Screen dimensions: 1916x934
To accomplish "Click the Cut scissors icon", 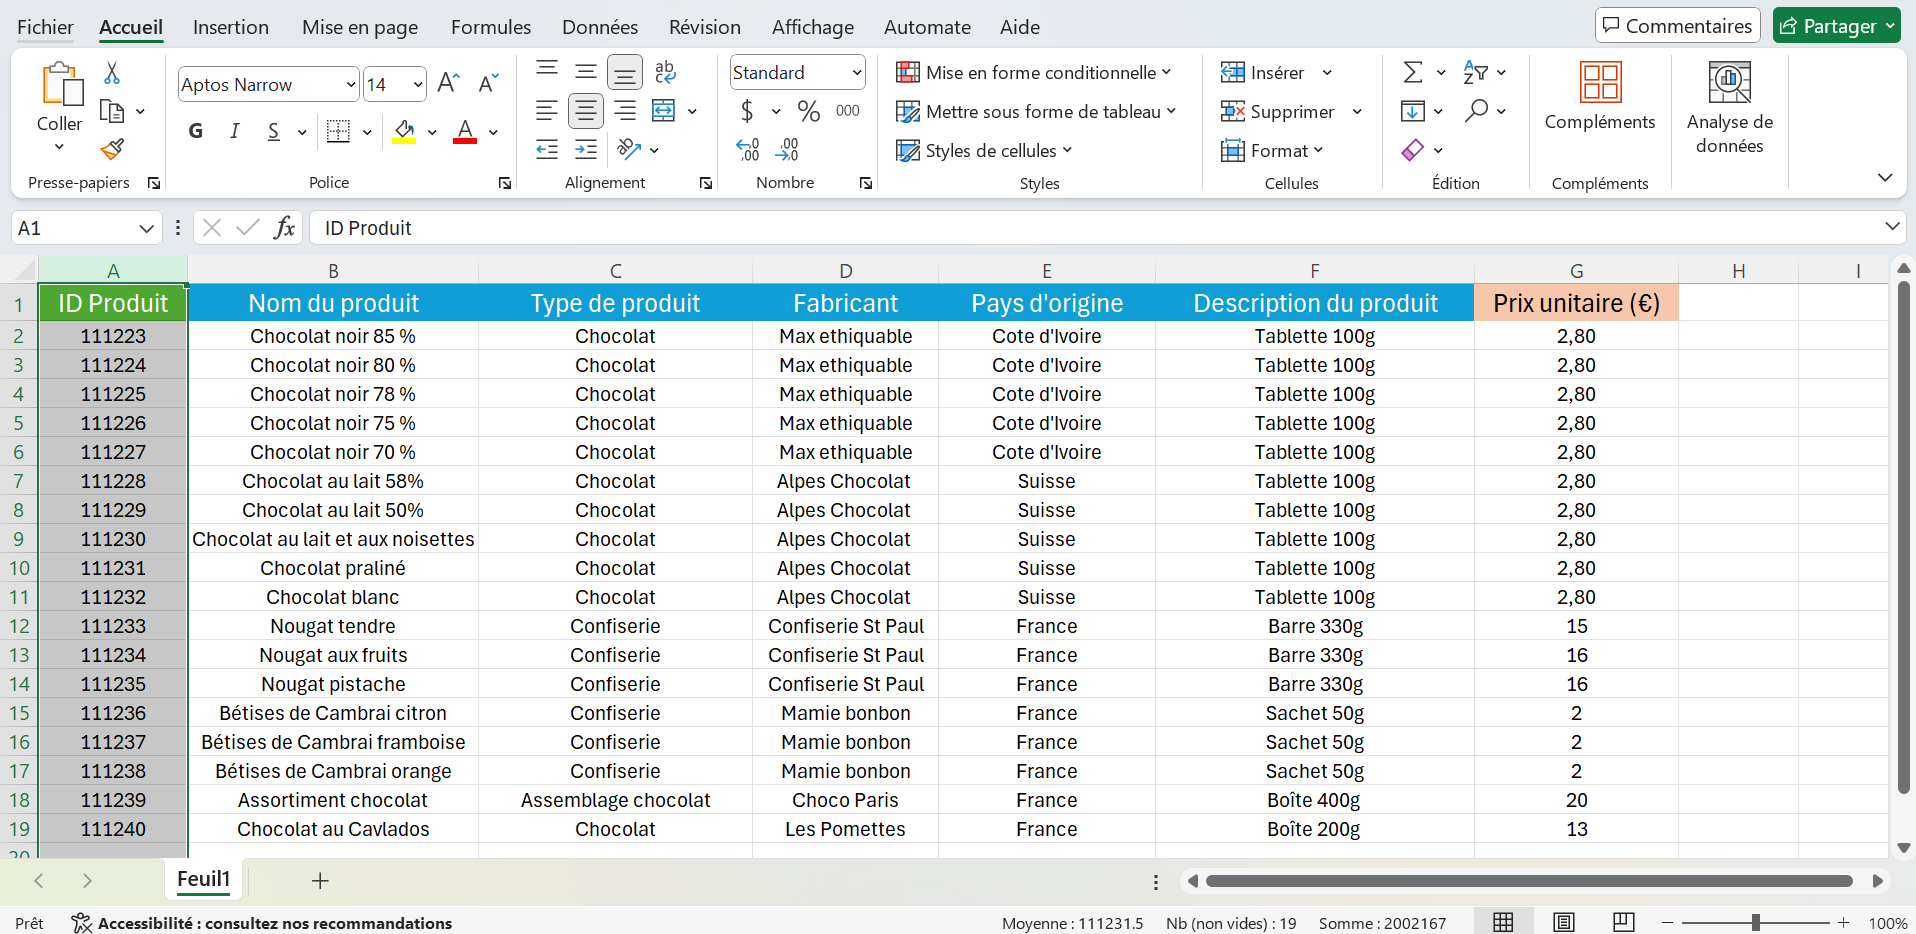I will point(112,73).
